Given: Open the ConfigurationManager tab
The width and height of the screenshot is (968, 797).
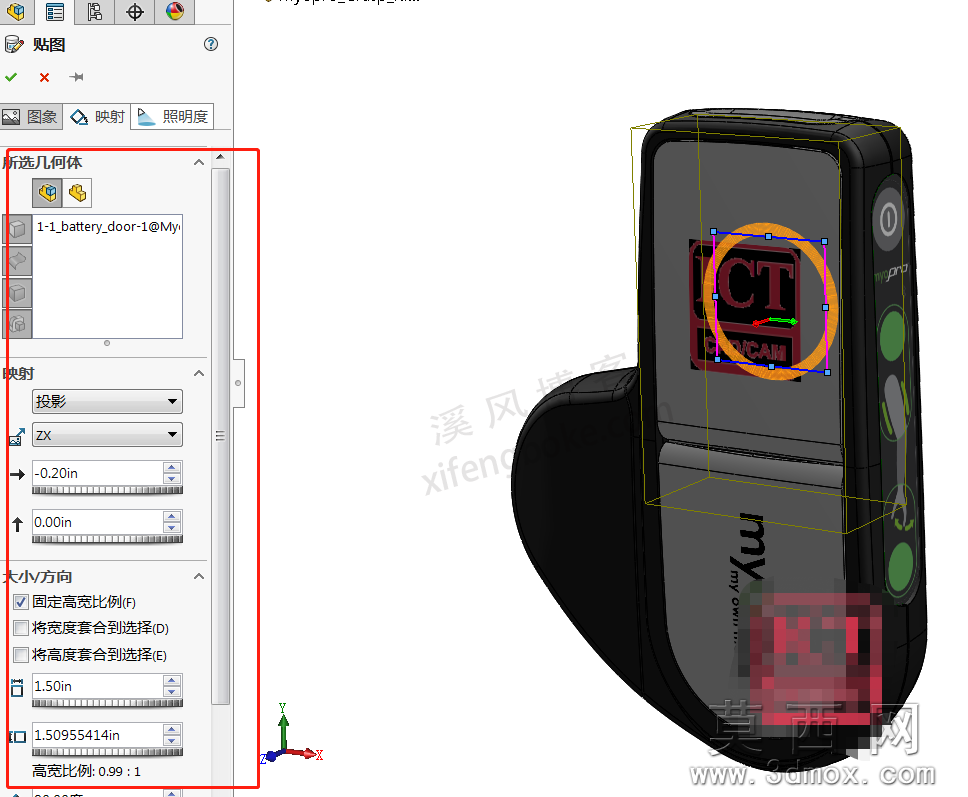Looking at the screenshot, I should (x=94, y=11).
